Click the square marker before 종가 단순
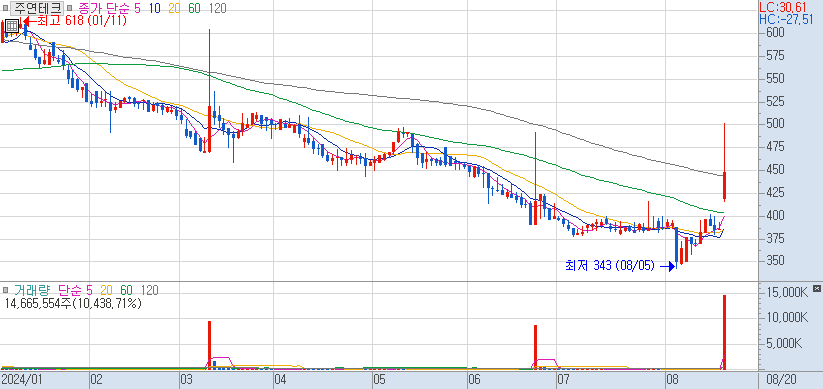The image size is (823, 389). click(70, 8)
